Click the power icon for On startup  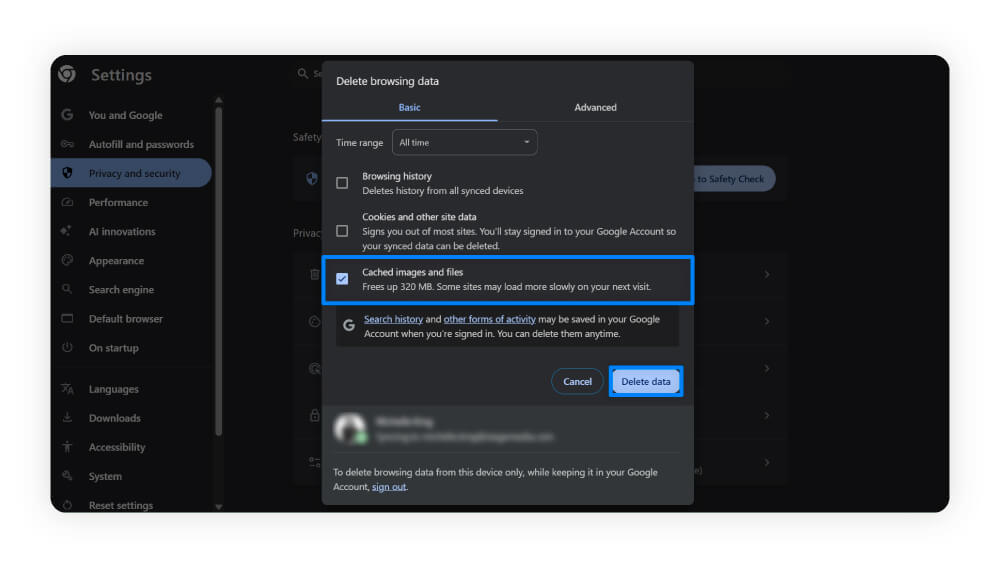(x=67, y=348)
